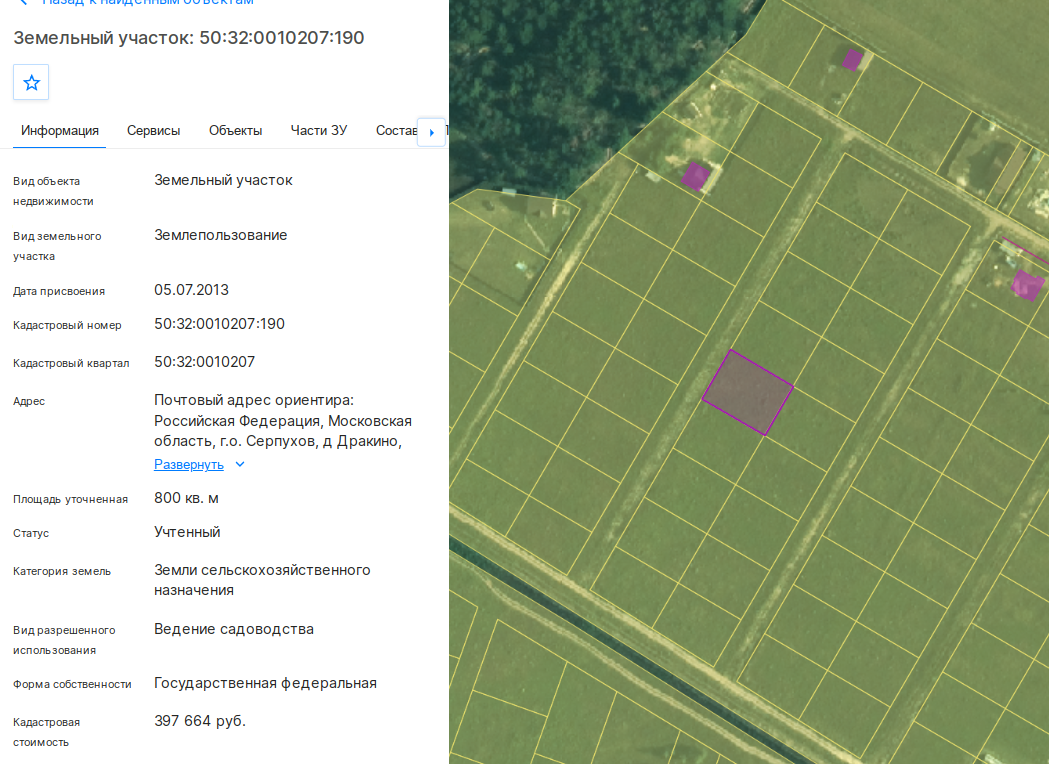
Task: Select the highlighted purple-outlined parcel on map
Action: coord(747,393)
